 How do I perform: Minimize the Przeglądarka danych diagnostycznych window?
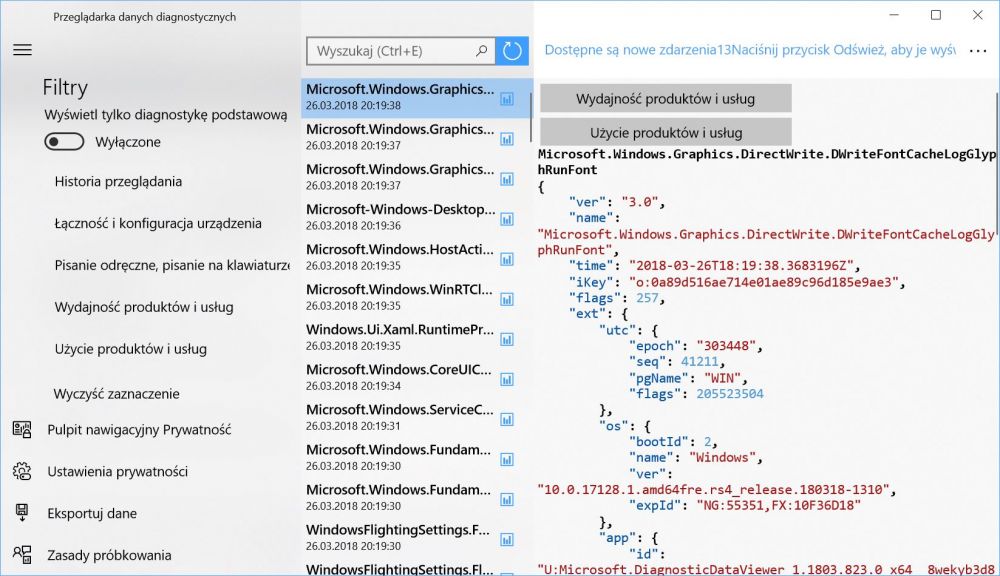894,15
